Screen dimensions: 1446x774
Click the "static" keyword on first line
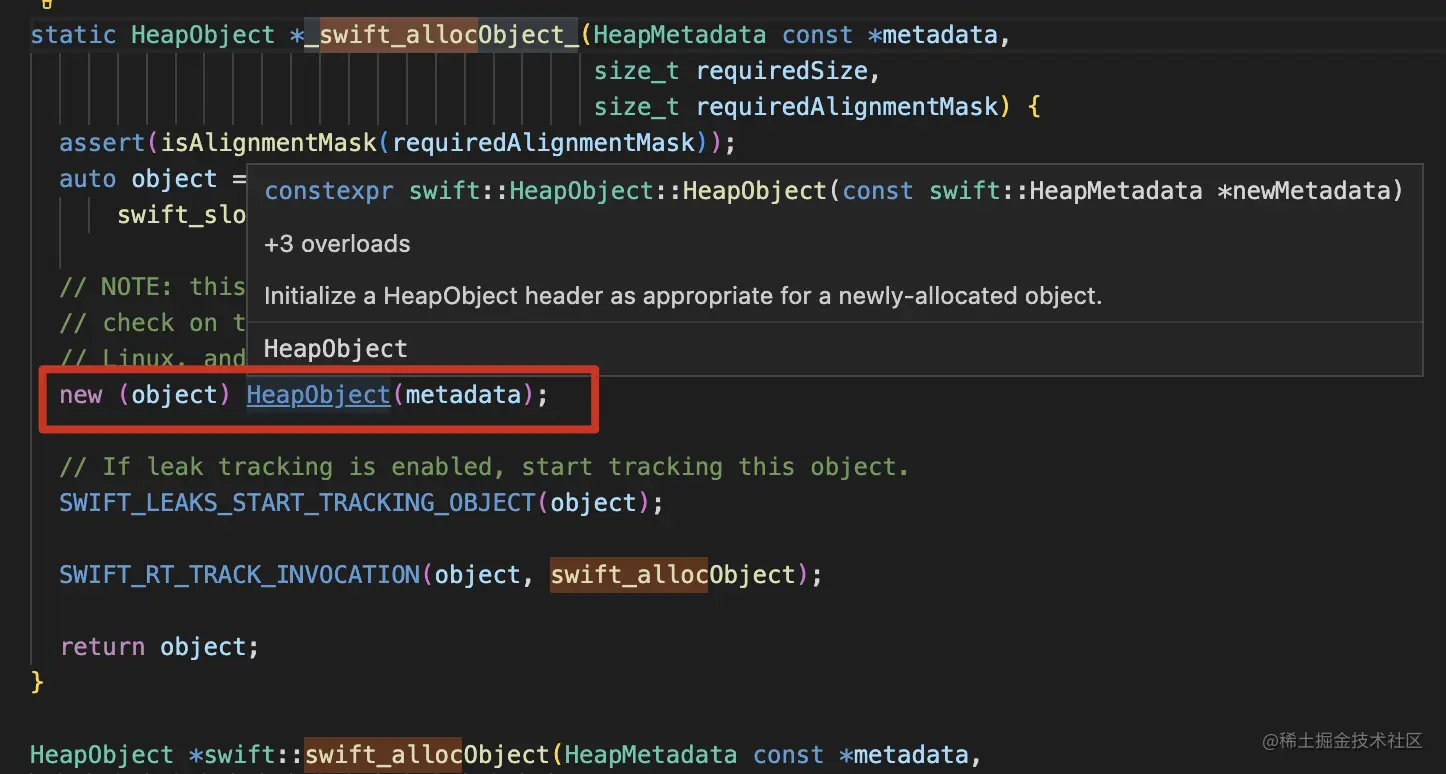(x=73, y=35)
